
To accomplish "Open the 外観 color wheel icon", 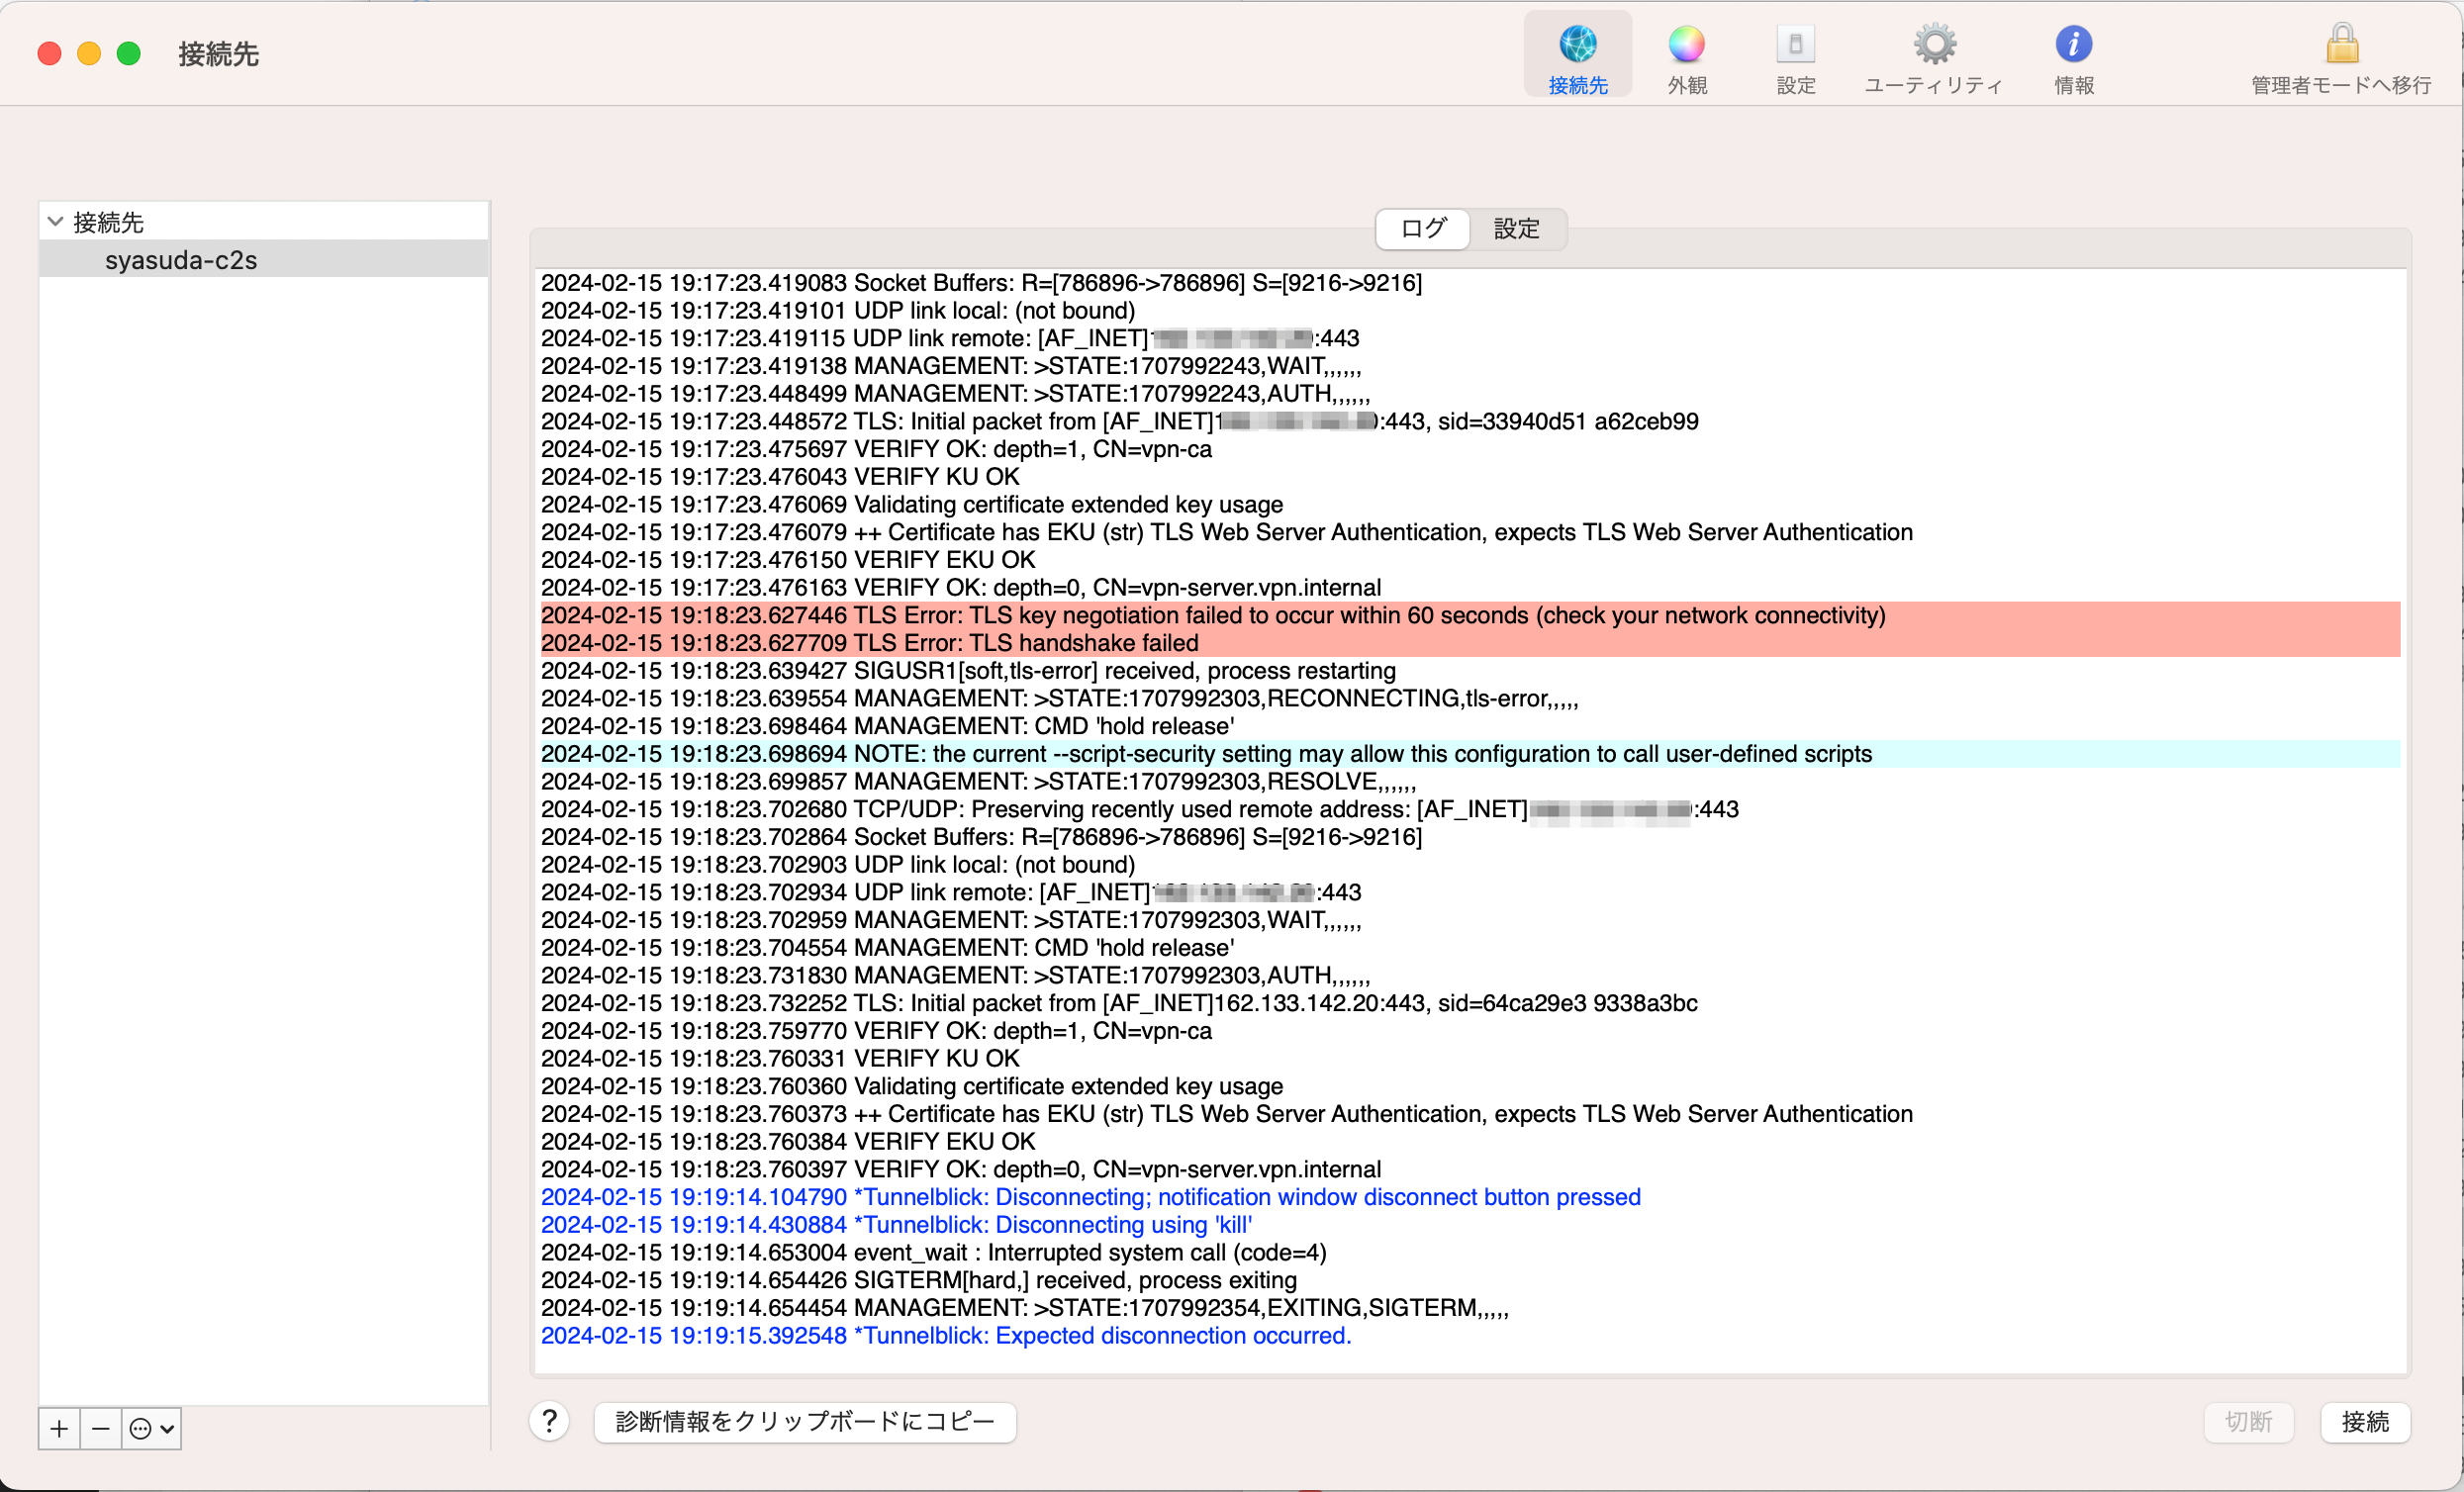I will (x=1686, y=46).
